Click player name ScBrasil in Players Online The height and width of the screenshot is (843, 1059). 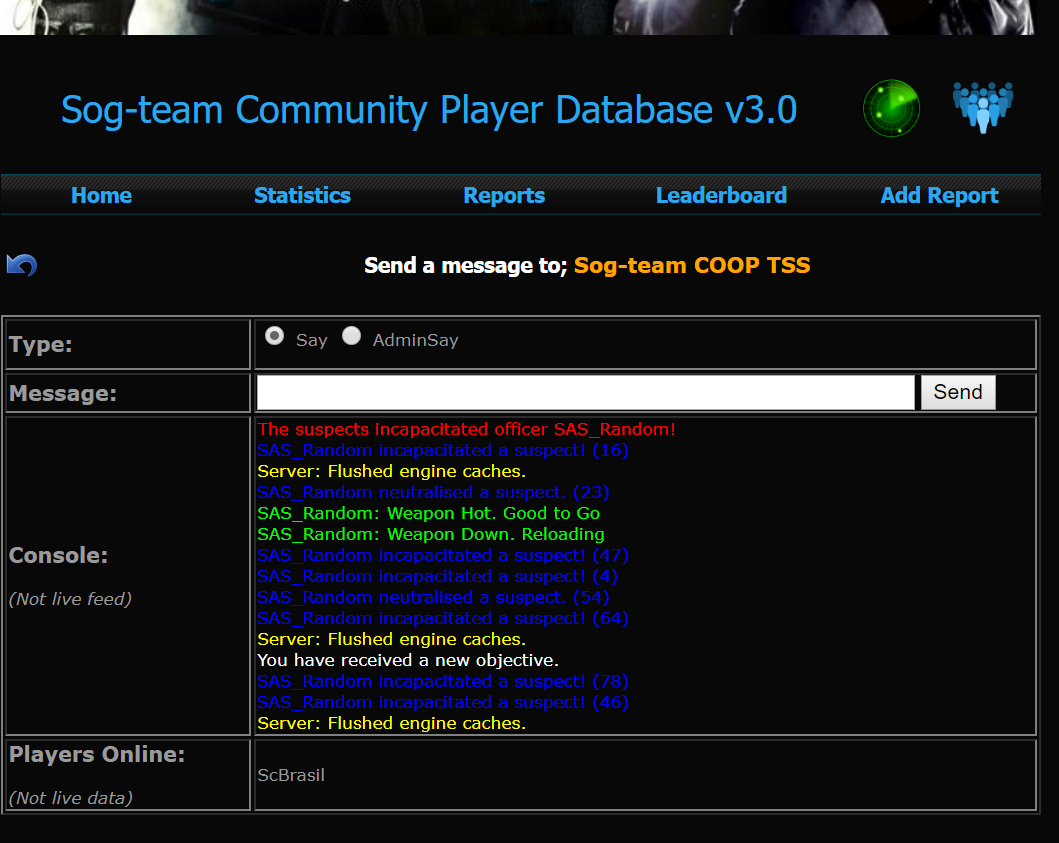pyautogui.click(x=291, y=775)
